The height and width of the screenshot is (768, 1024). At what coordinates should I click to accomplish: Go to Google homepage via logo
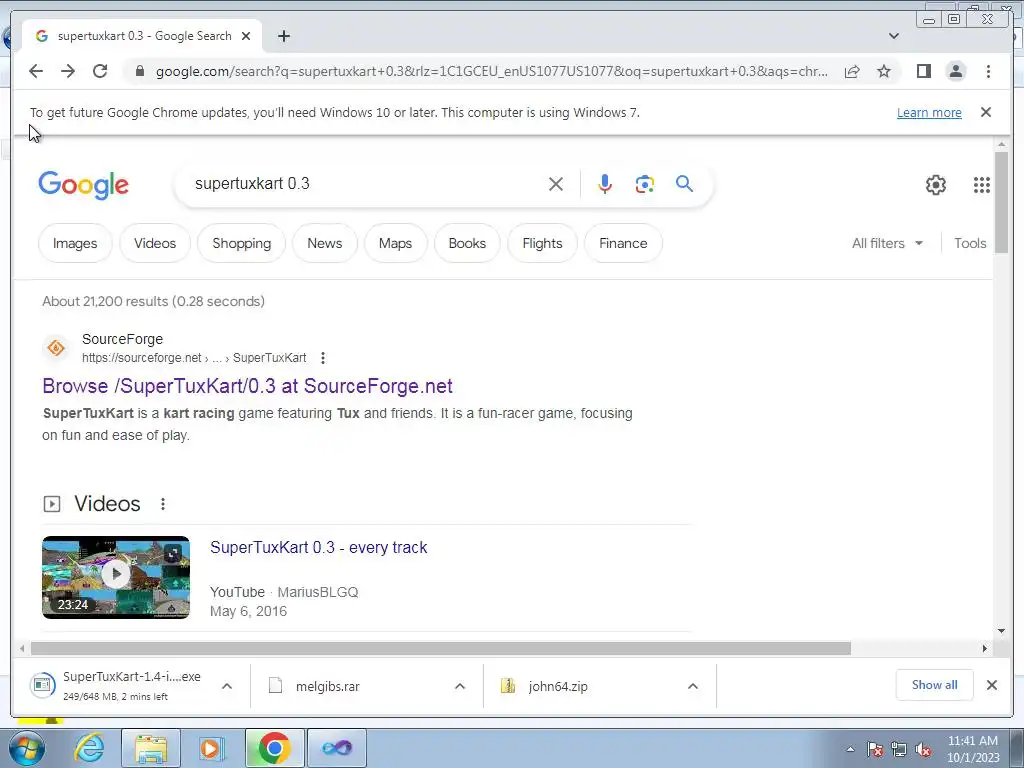tap(84, 185)
